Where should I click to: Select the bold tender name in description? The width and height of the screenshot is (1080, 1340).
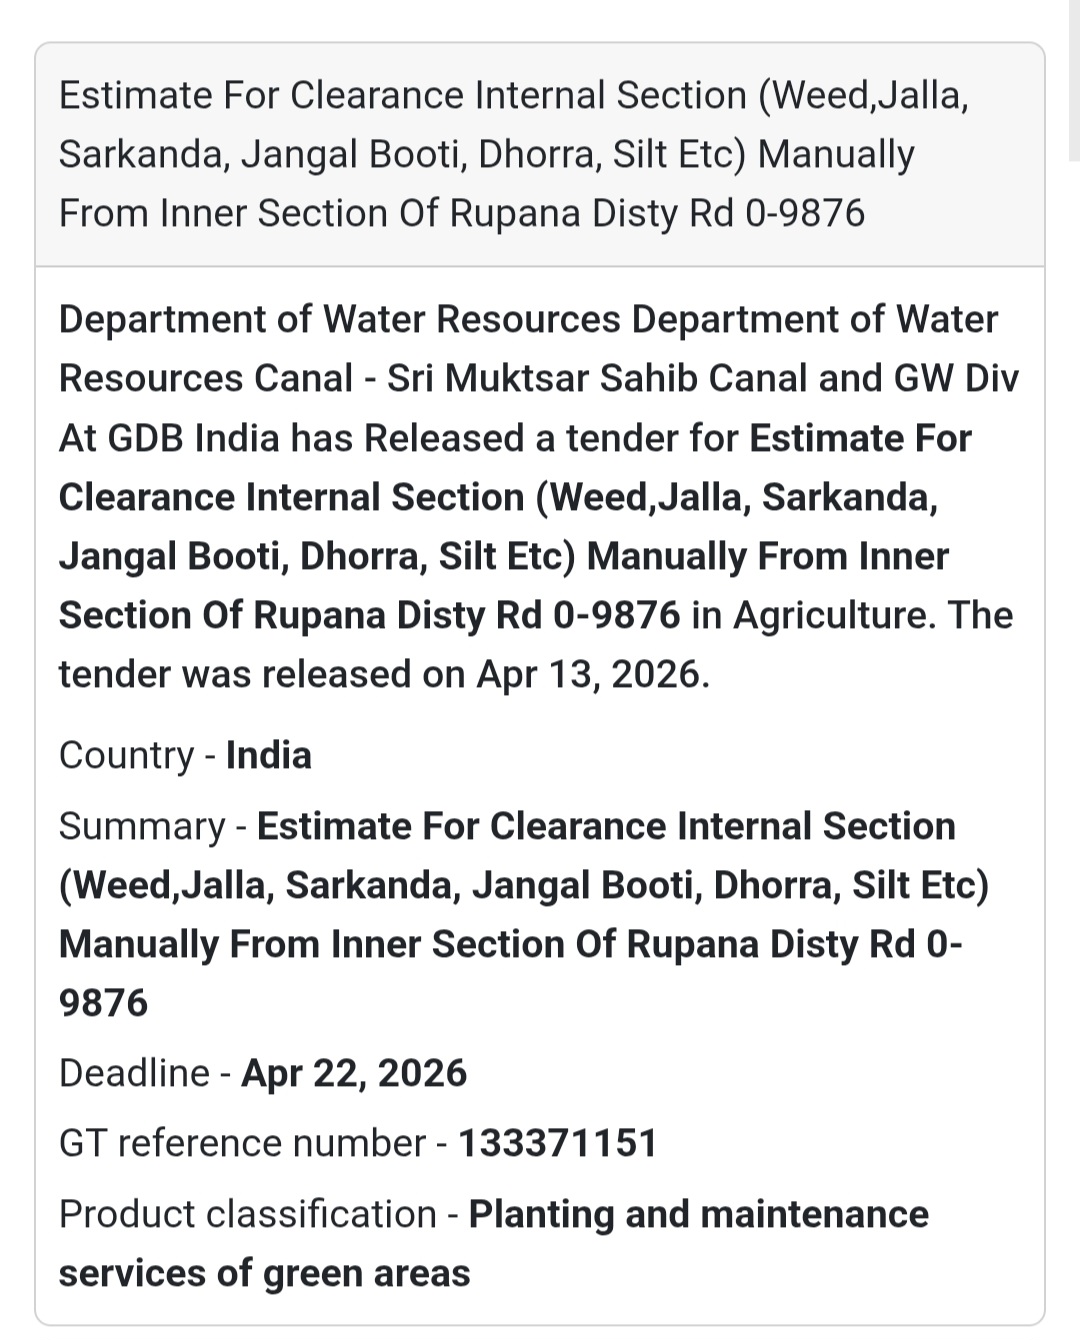tap(515, 527)
